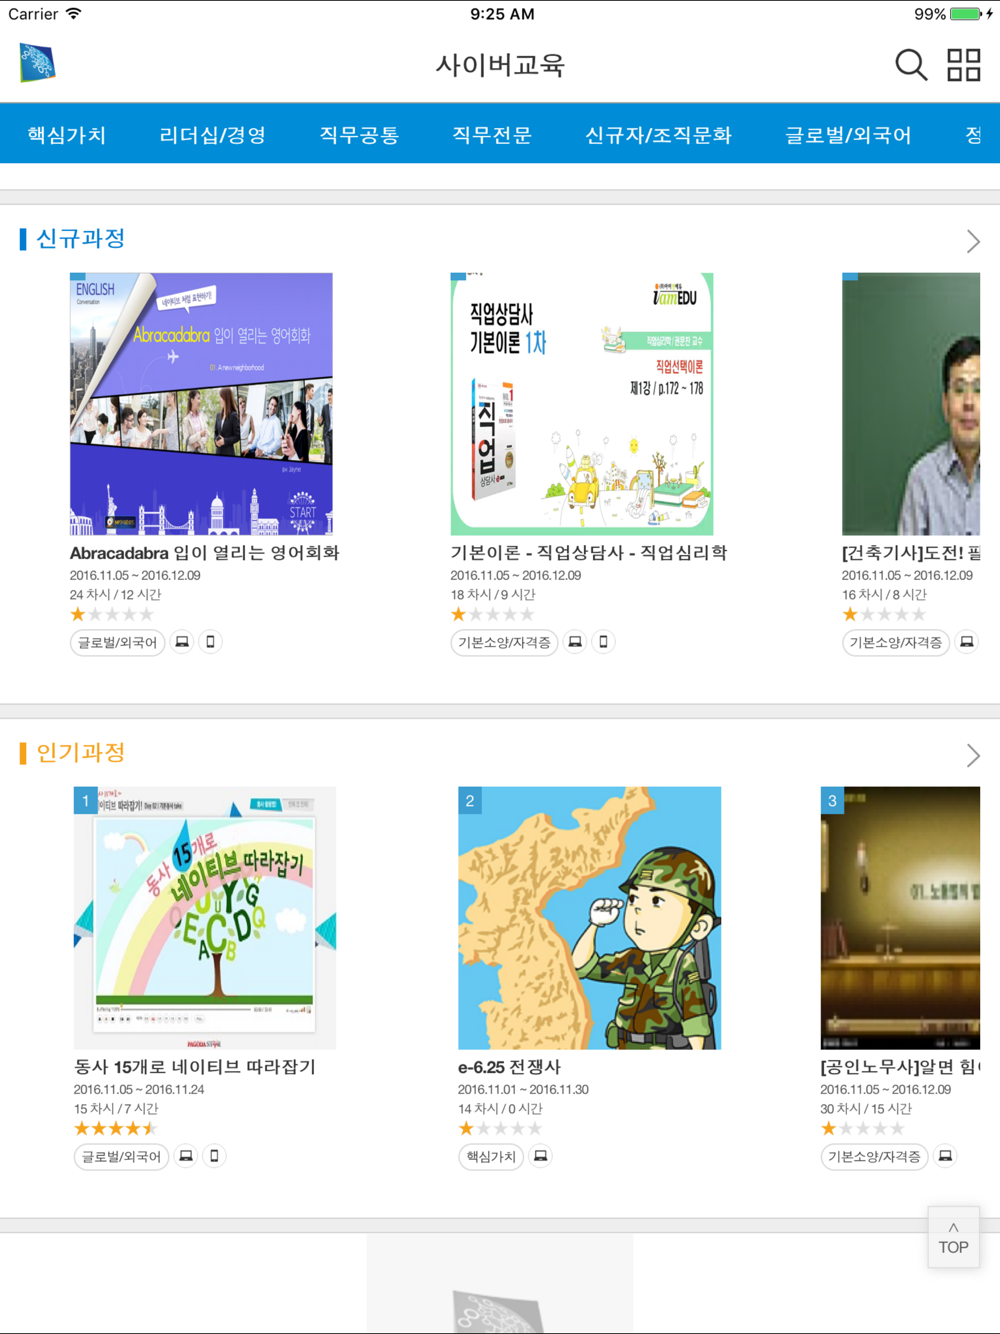The image size is (1000, 1334).
Task: Tap mobile icon under Abracadabra course
Action: tap(210, 642)
